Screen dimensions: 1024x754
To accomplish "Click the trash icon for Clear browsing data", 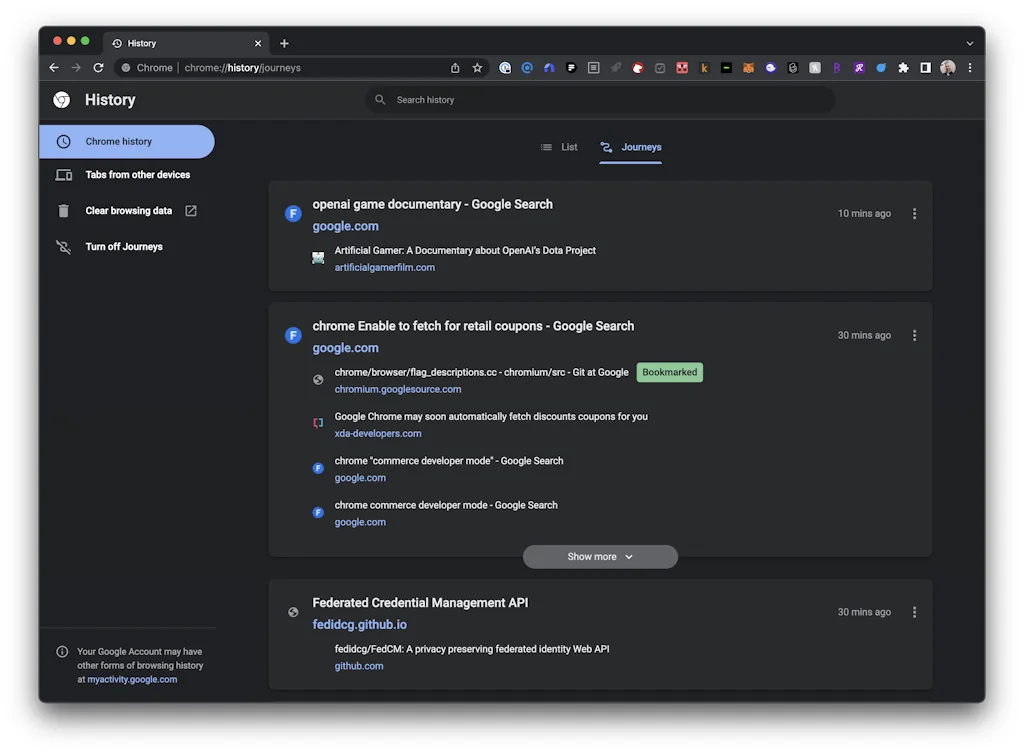I will pyautogui.click(x=64, y=210).
